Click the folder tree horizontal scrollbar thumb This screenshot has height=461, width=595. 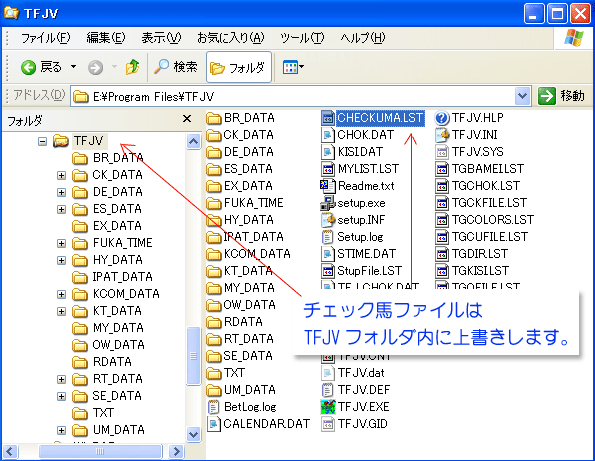pos(100,452)
